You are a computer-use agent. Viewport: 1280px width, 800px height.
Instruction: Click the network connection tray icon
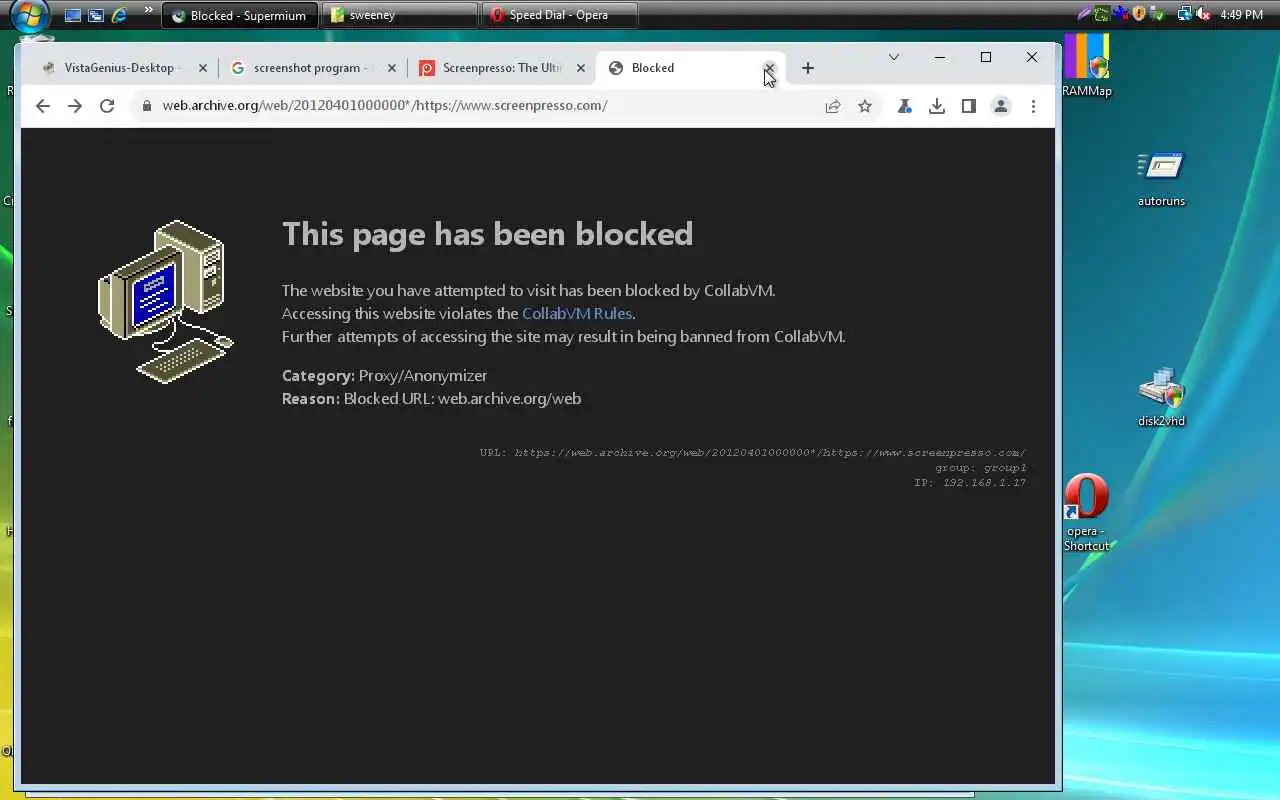coord(1185,14)
